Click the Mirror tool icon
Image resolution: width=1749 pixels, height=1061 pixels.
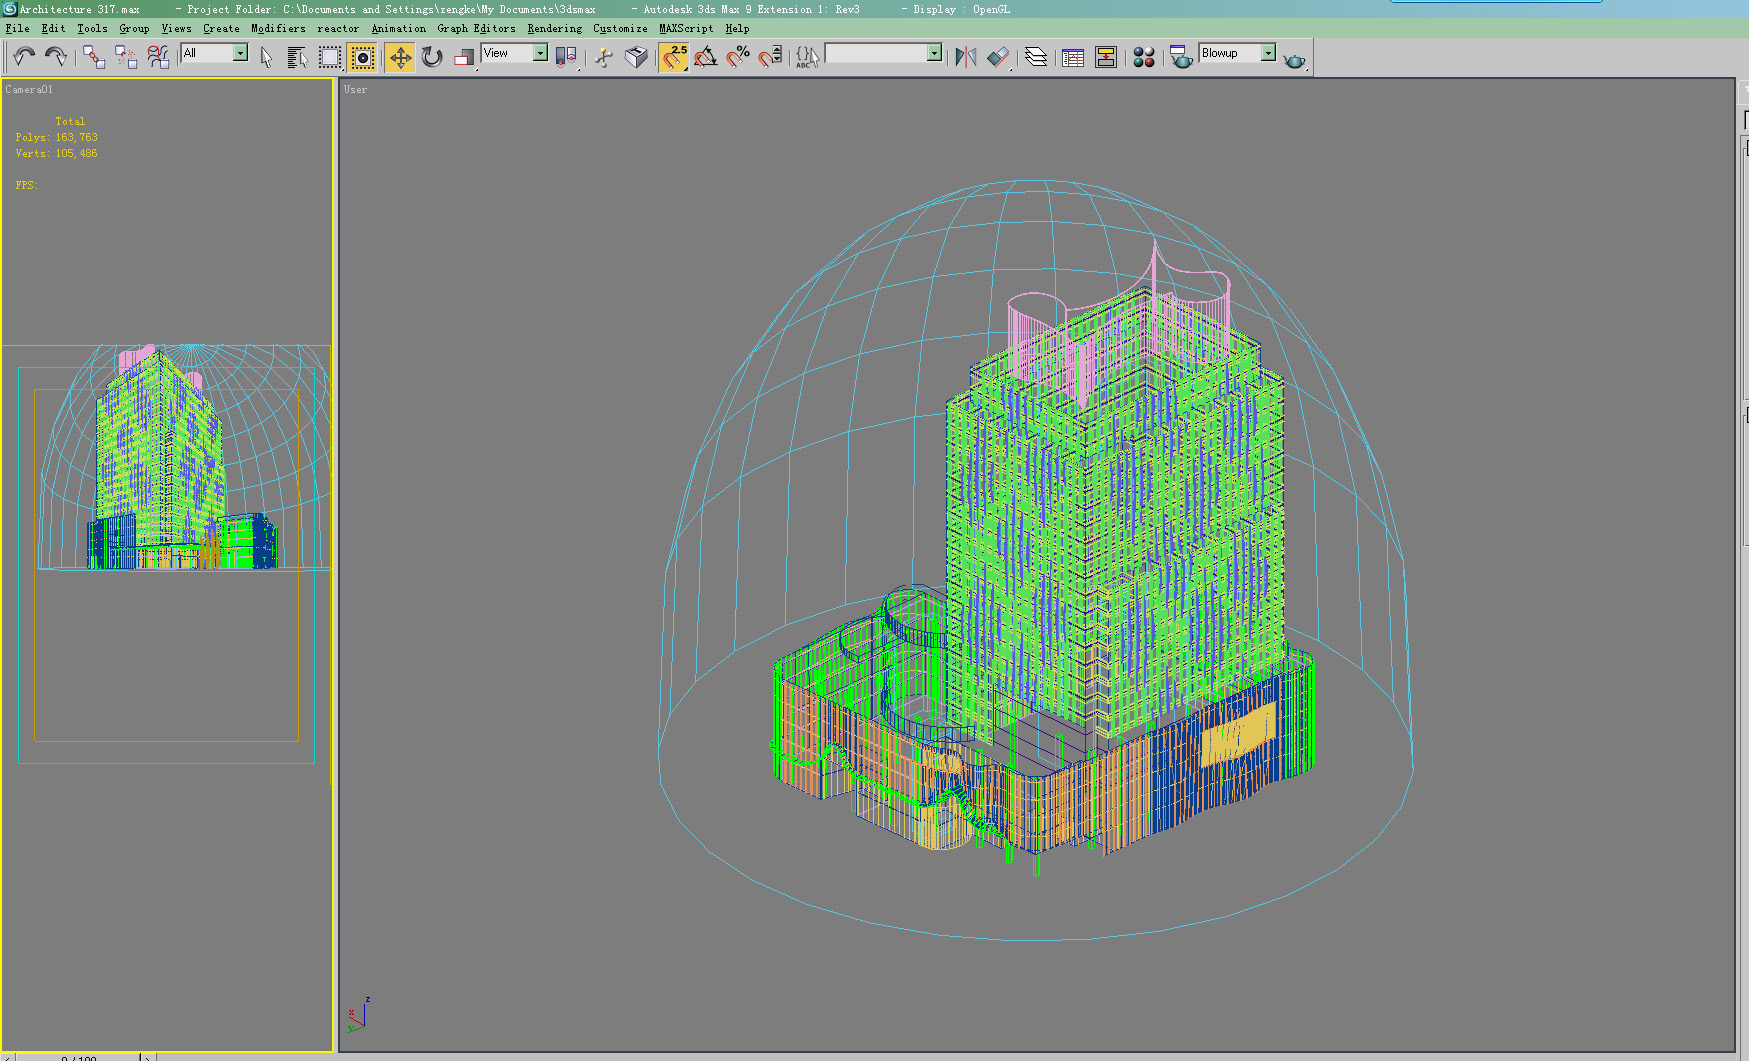click(x=965, y=57)
